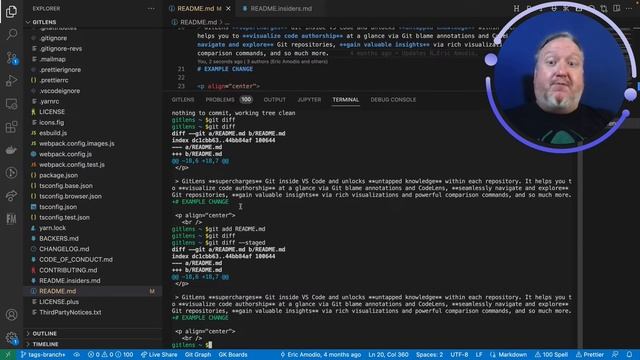
Task: Open .gitignore in the explorer
Action: coord(53,38)
